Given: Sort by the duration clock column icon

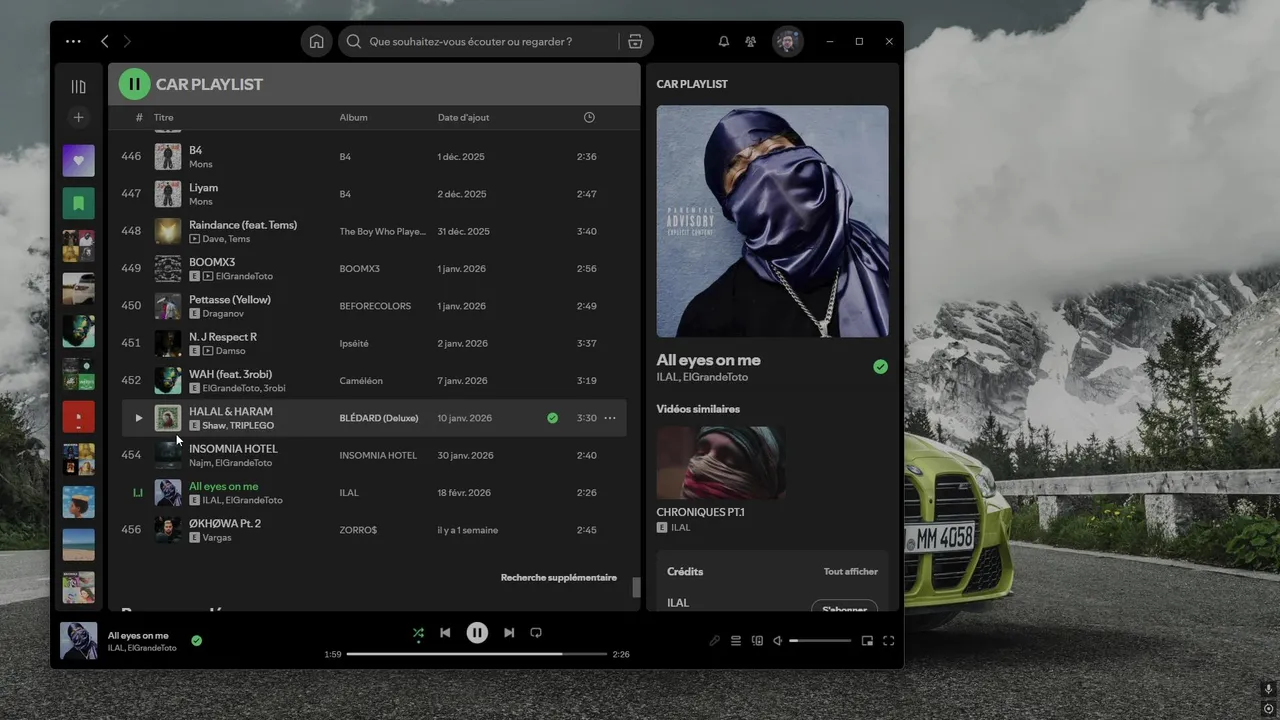Looking at the screenshot, I should [x=589, y=117].
